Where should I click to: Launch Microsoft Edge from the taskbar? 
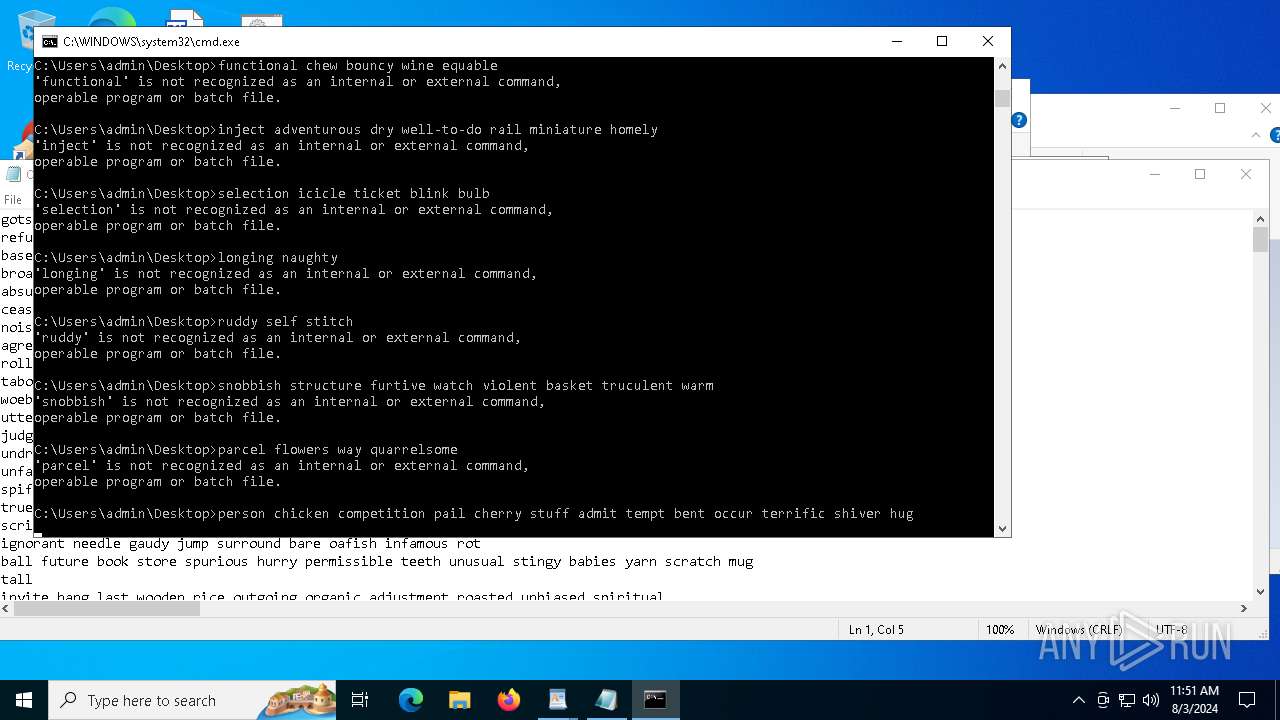[411, 700]
